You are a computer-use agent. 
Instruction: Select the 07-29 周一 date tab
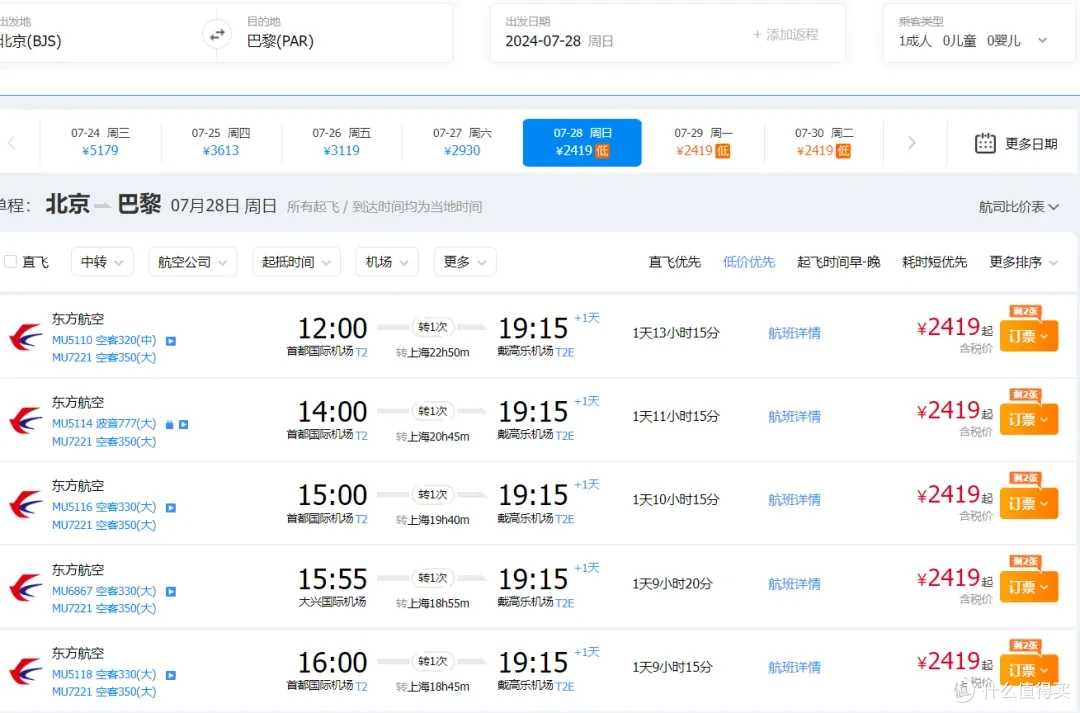pyautogui.click(x=703, y=142)
